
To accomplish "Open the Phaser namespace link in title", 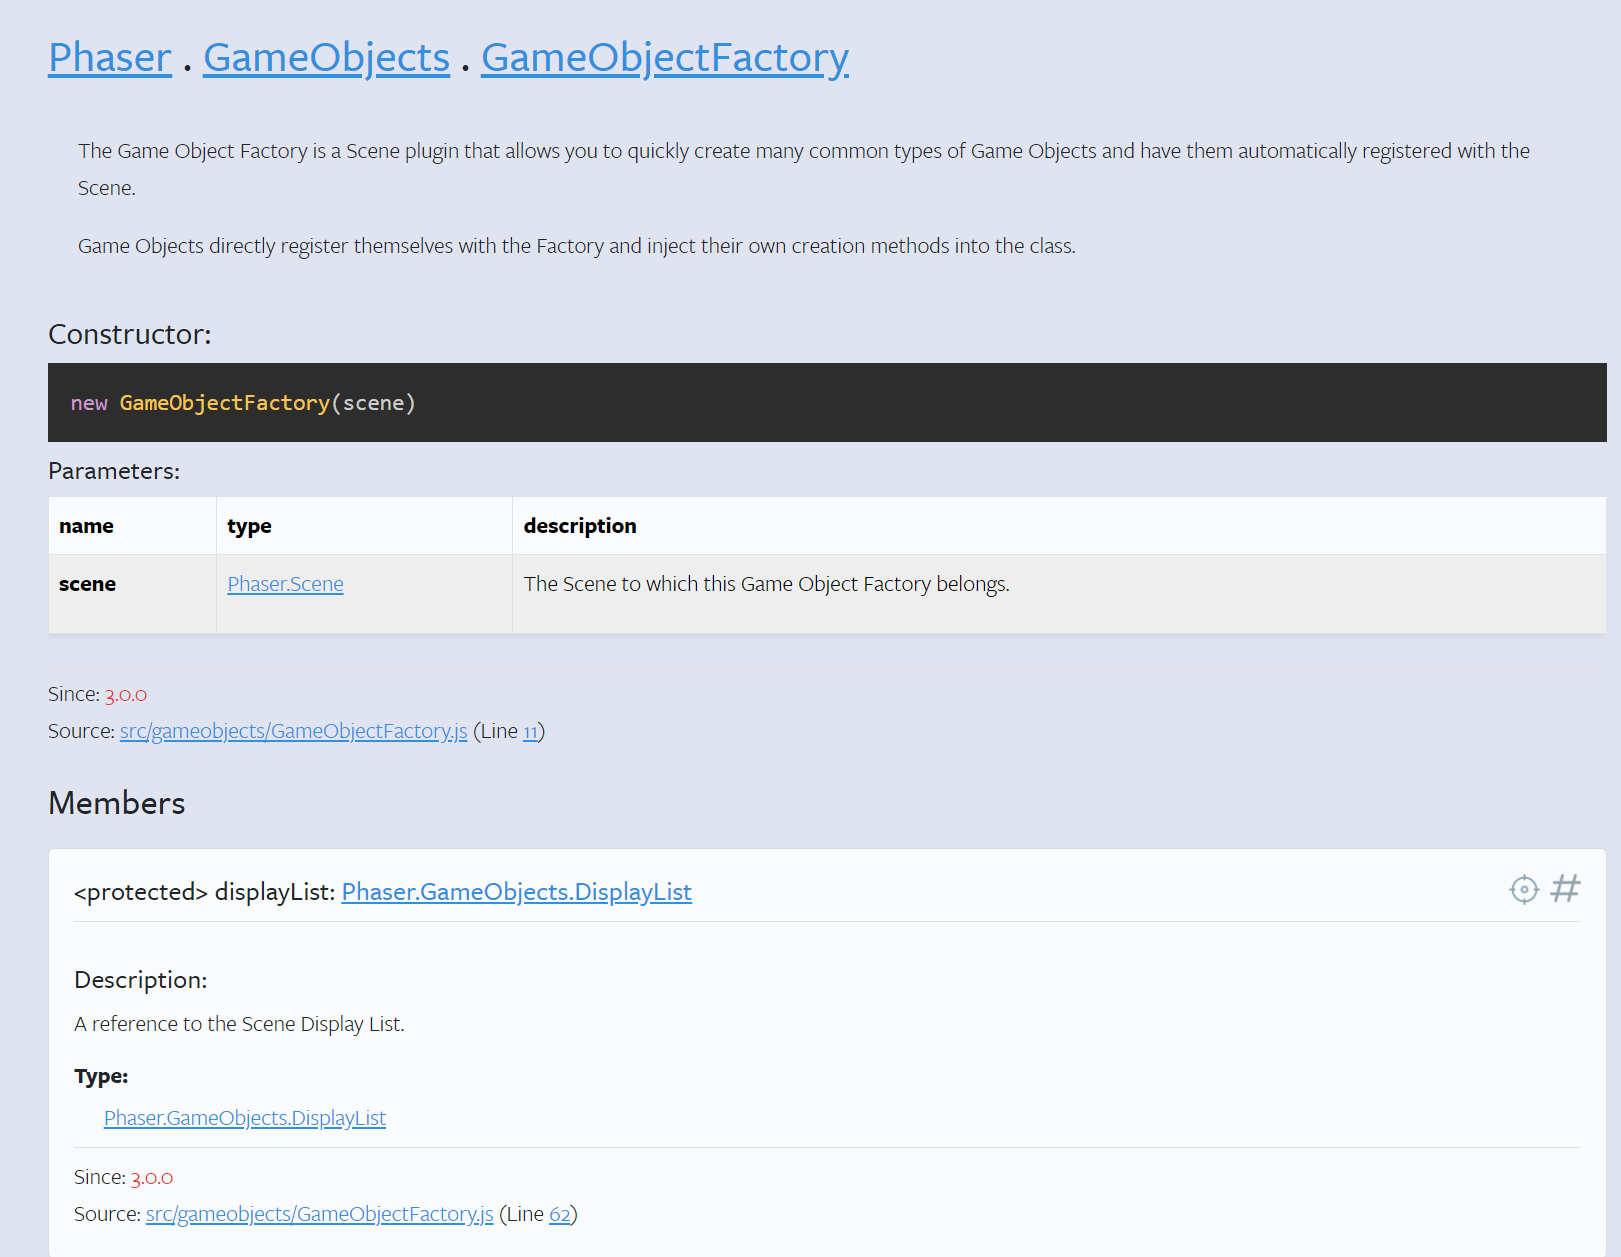I will tap(110, 57).
